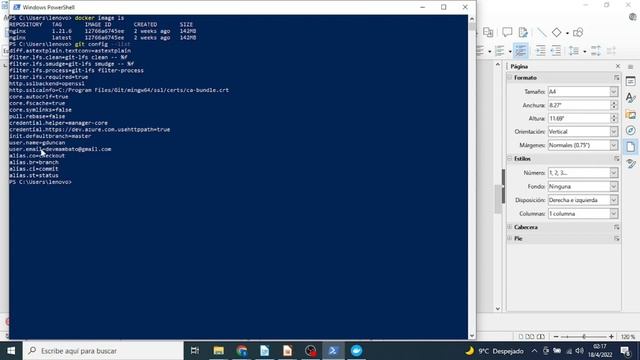Click the decrease paragraph spacing icon
Viewport: 640px width, 360px height.
(x=611, y=51)
